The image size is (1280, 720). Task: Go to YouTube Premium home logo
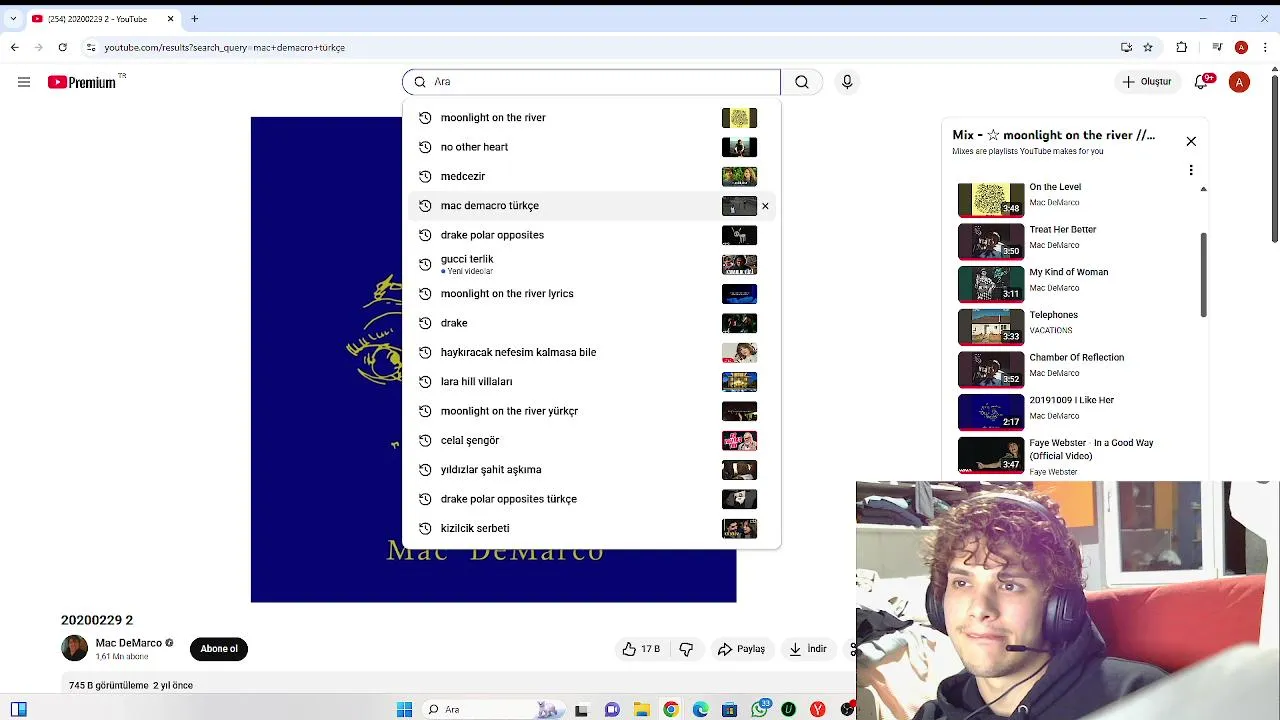pos(84,82)
